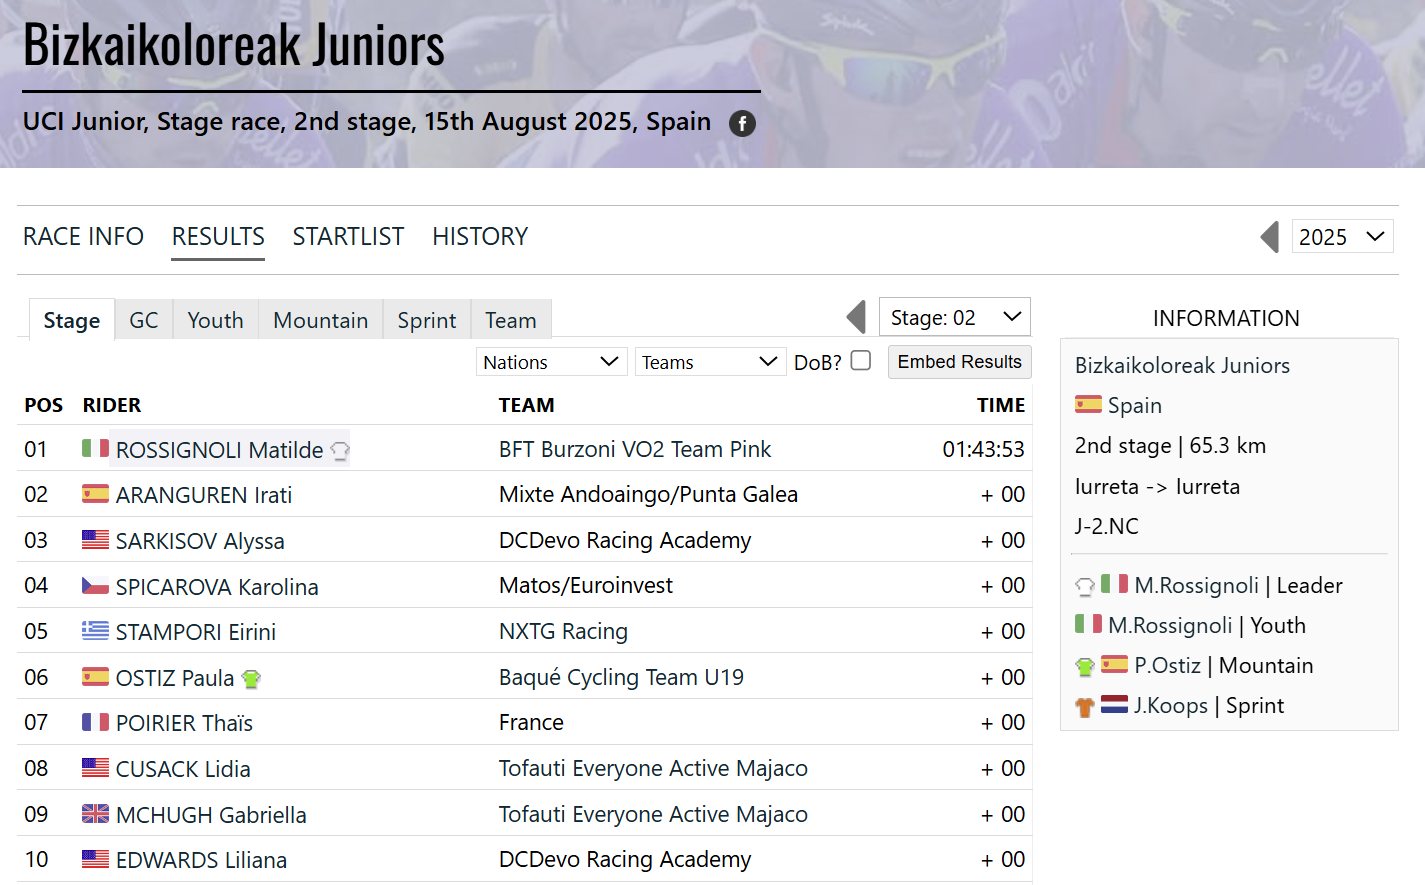This screenshot has height=885, width=1425.
Task: Open rider OSTIZ Paula
Action: 175,678
